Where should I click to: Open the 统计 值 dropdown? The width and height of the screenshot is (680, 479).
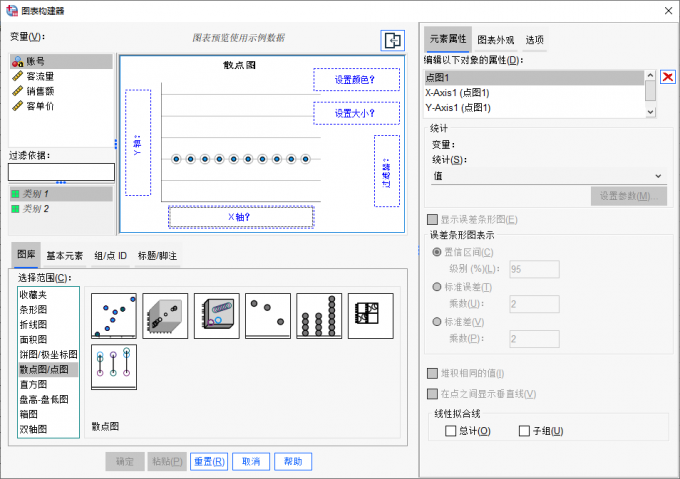[548, 176]
